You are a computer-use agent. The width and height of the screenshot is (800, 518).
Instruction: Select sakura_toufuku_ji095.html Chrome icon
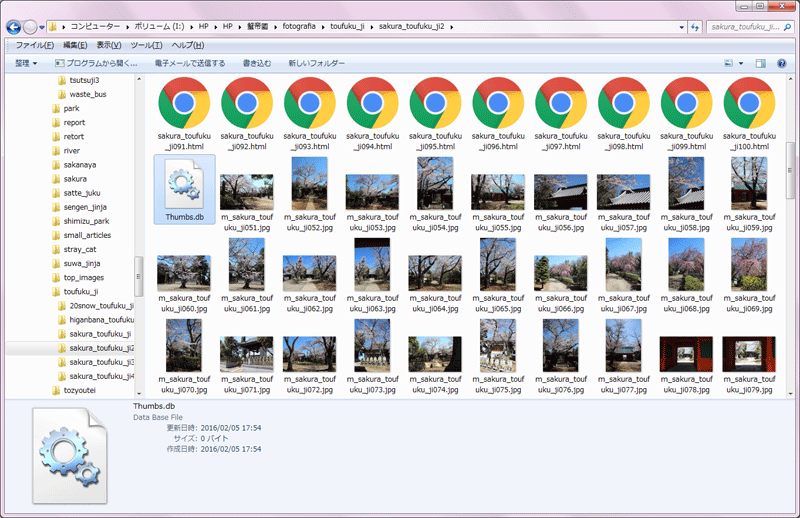coord(435,103)
